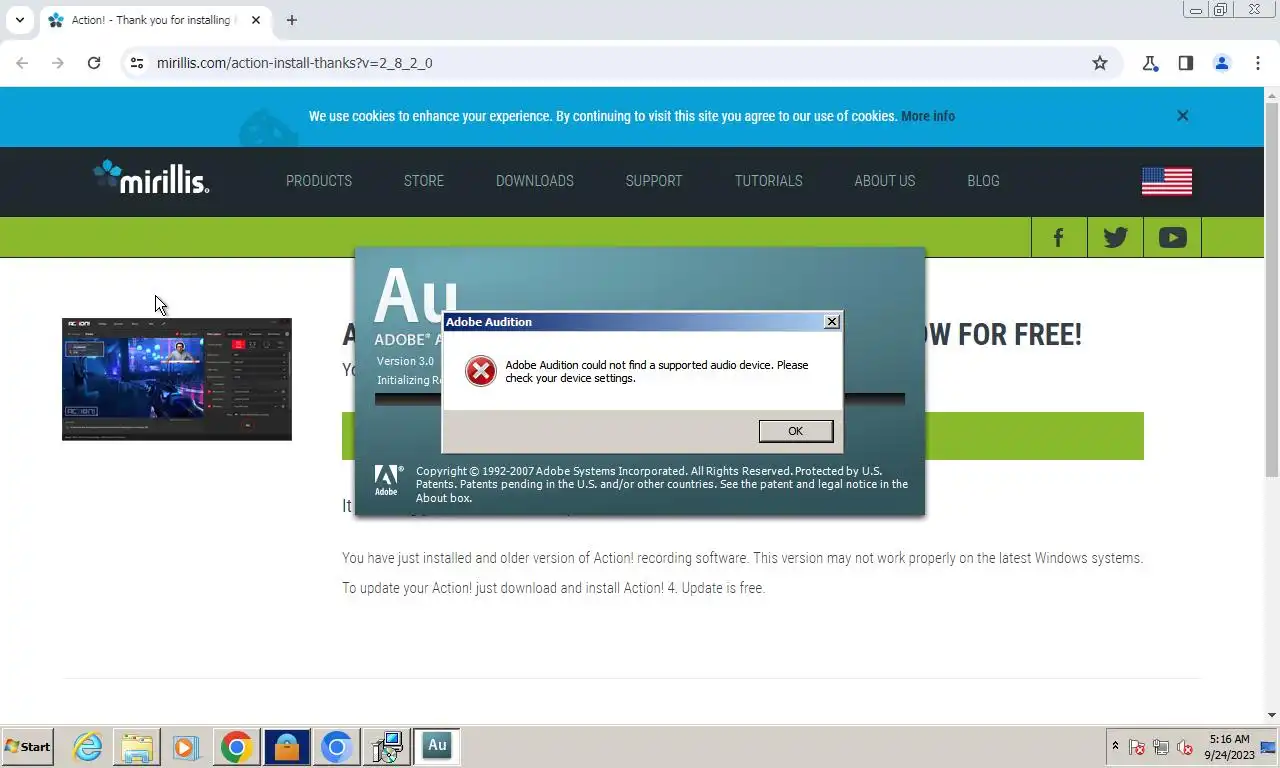The width and height of the screenshot is (1280, 768).
Task: Open the STORE menu item
Action: (424, 181)
